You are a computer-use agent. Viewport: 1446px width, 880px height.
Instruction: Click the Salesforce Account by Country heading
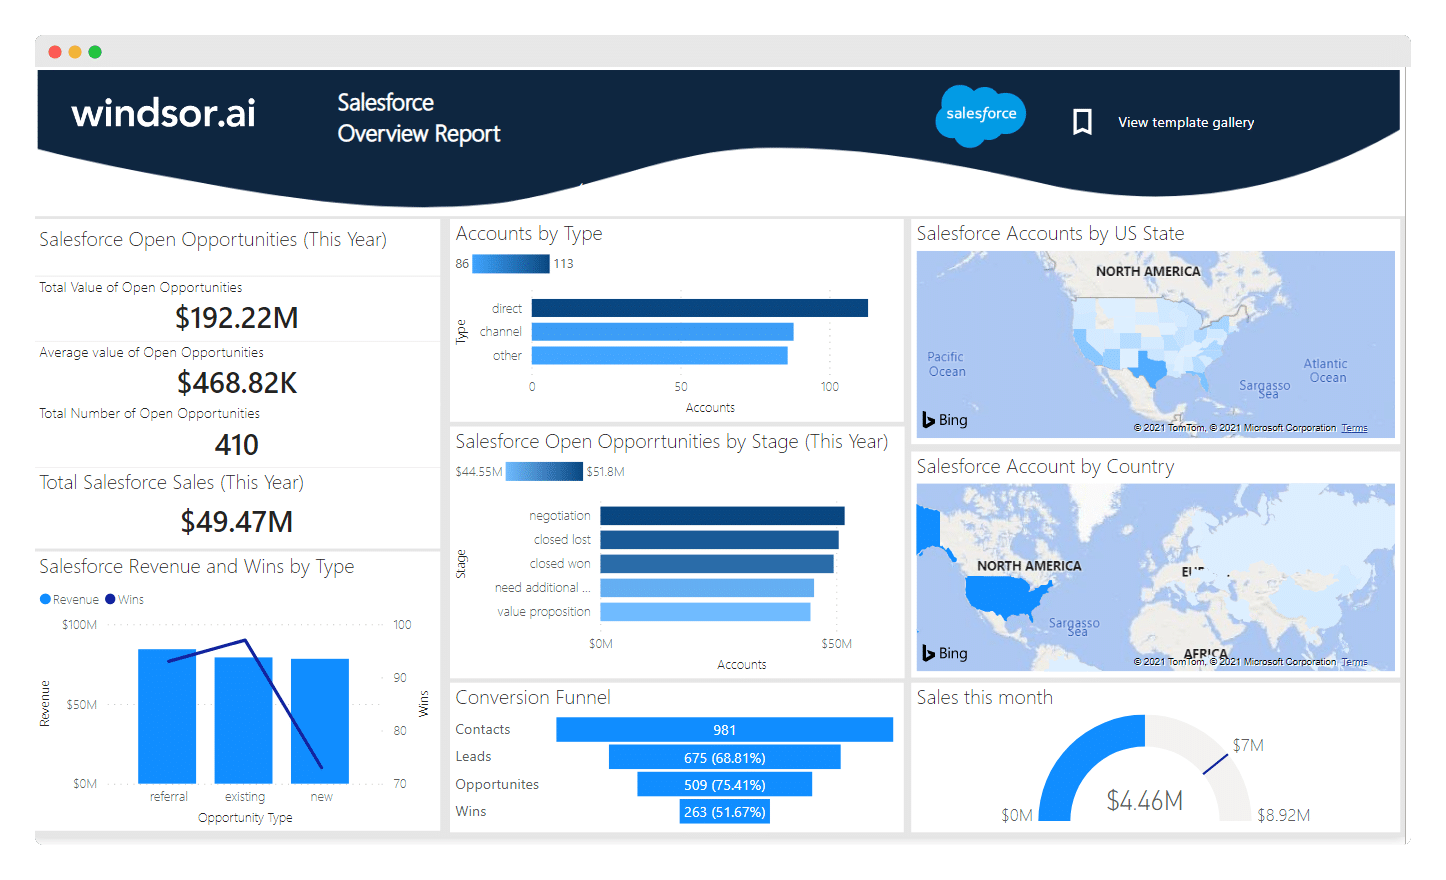coord(1046,467)
